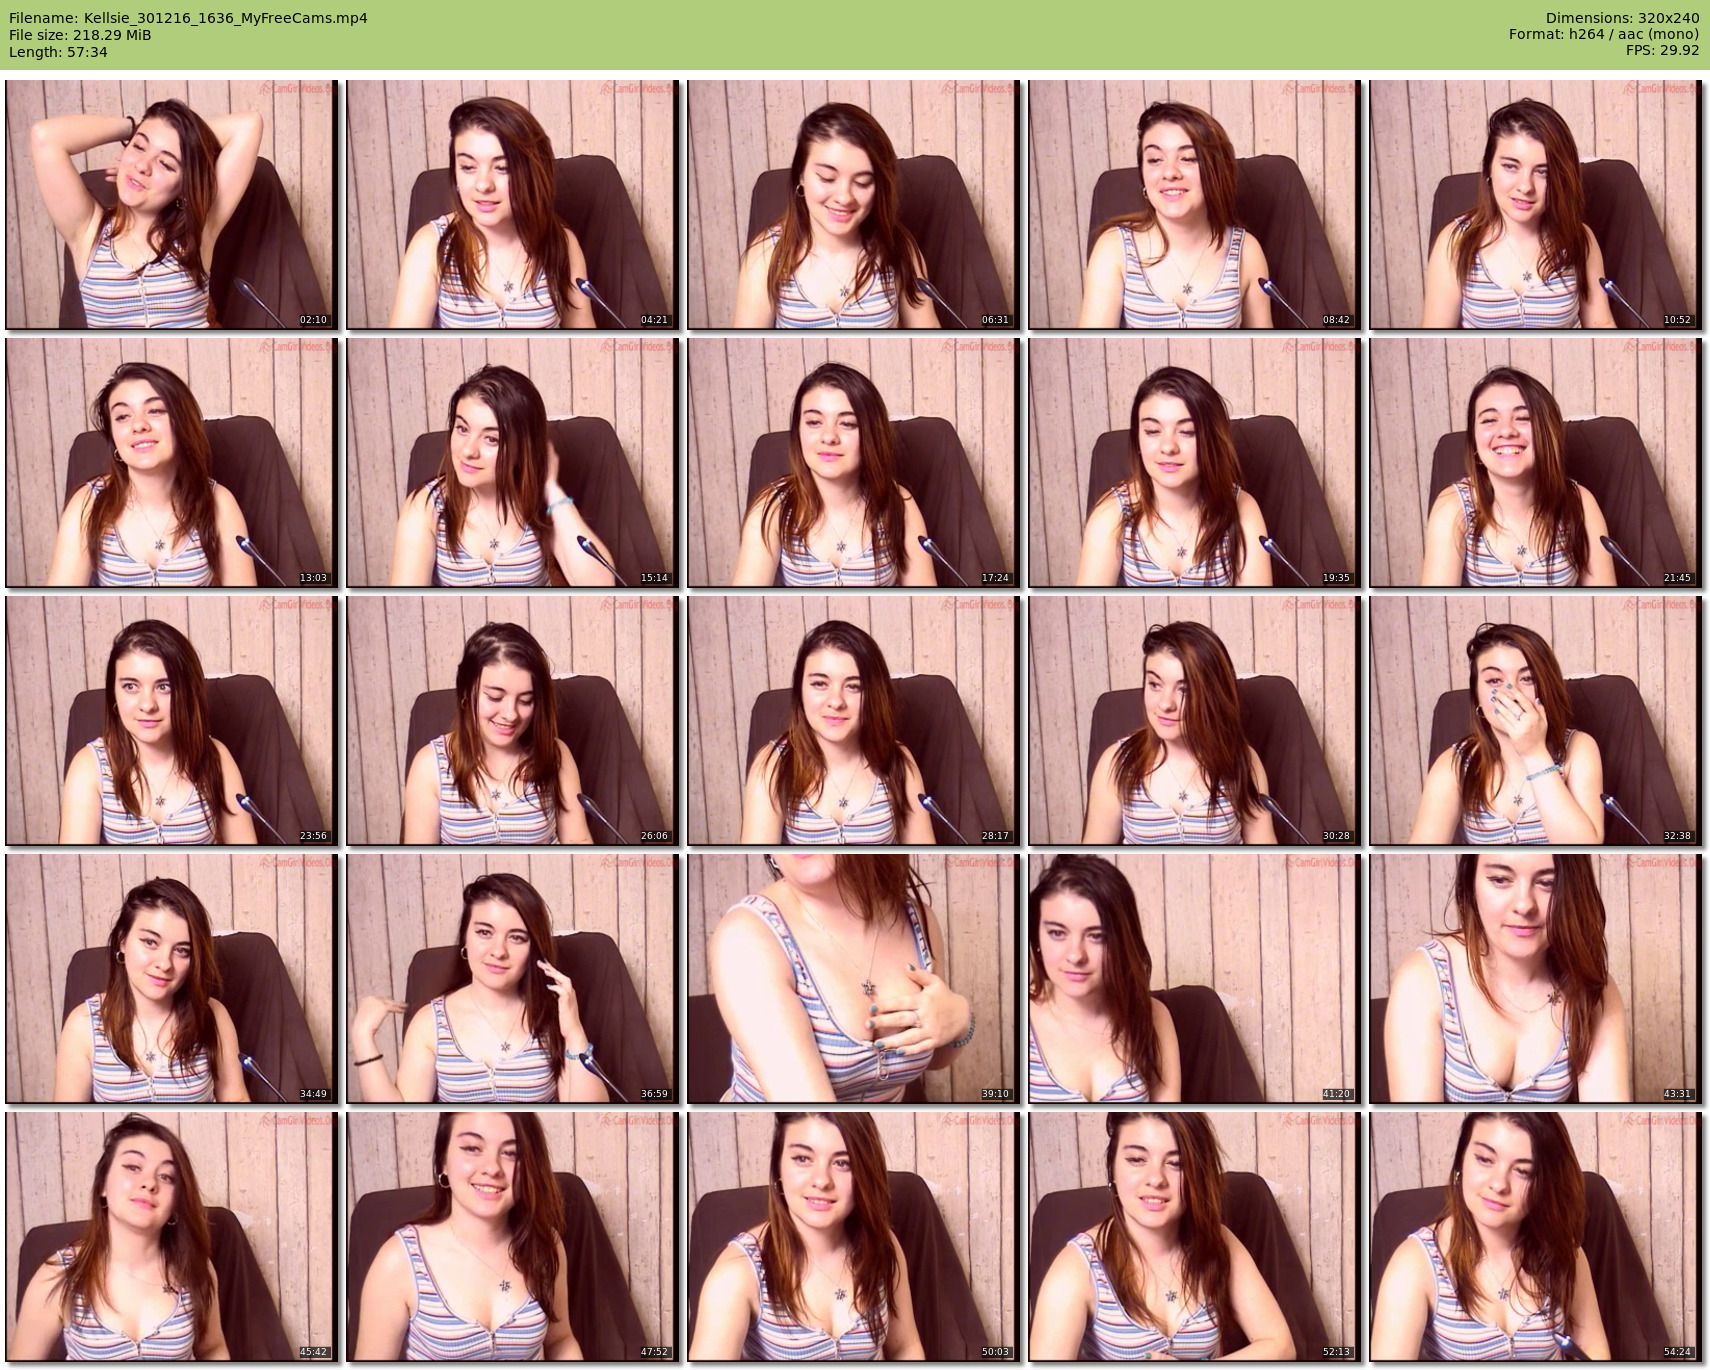Click the thumbnail at 50:03
Image resolution: width=1710 pixels, height=1370 pixels.
[x=854, y=1236]
